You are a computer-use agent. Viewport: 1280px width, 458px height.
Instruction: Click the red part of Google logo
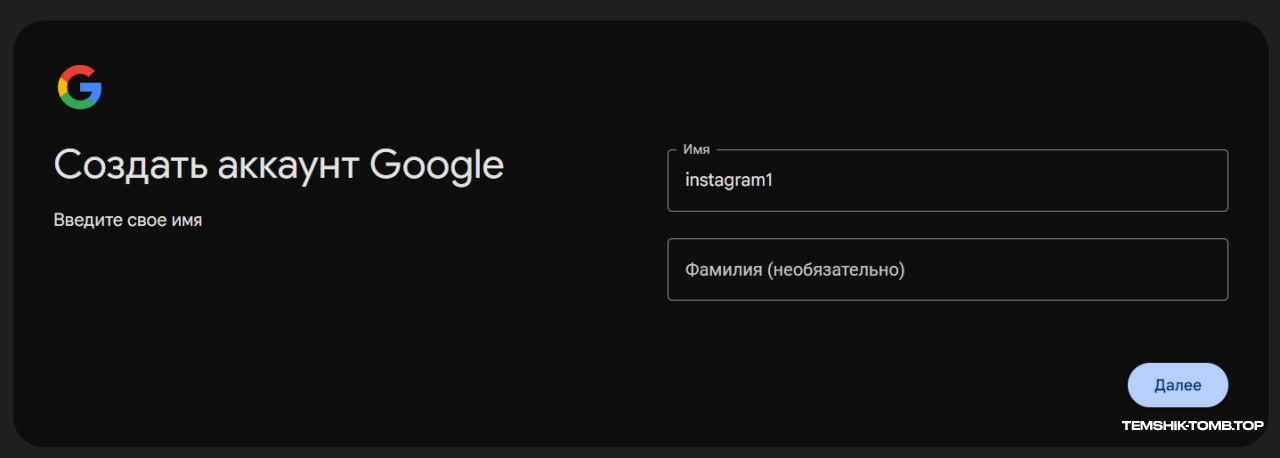pyautogui.click(x=74, y=71)
